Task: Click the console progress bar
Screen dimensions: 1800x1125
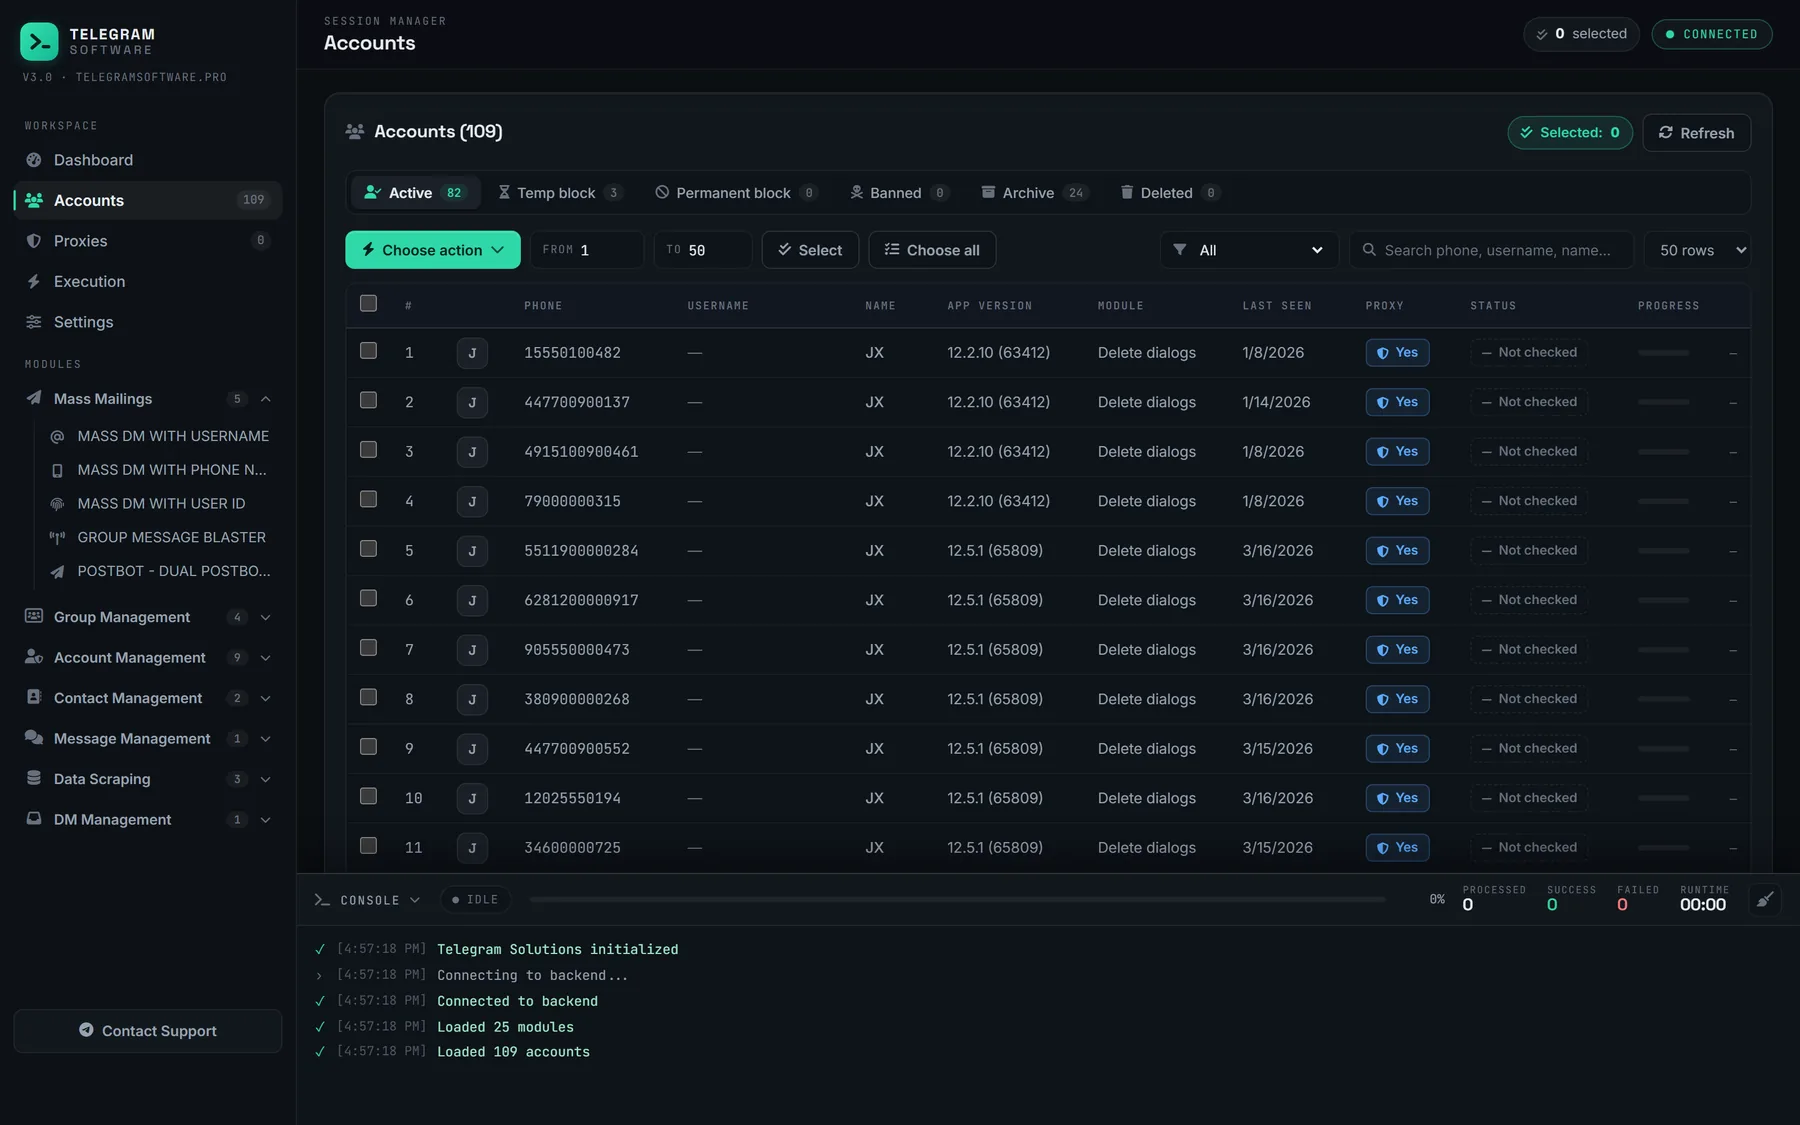Action: click(x=958, y=900)
